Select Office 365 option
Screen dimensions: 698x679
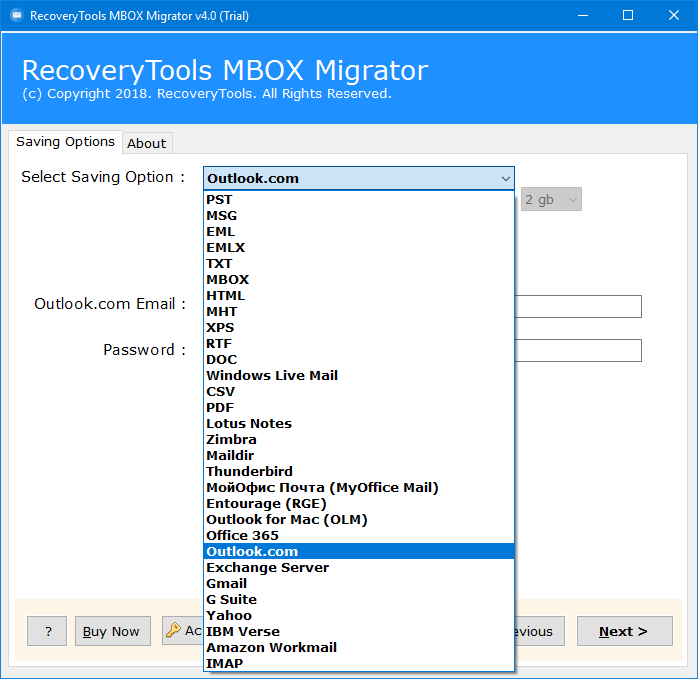coord(359,536)
